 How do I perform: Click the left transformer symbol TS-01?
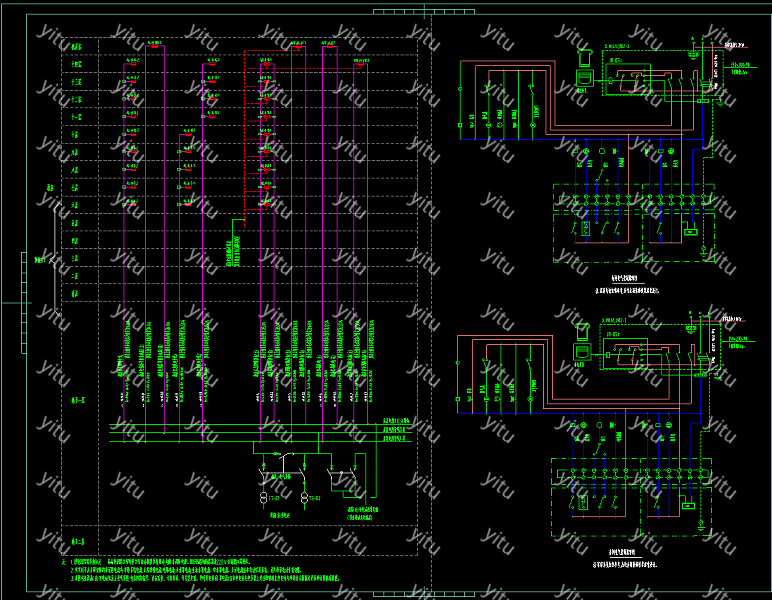pos(264,497)
